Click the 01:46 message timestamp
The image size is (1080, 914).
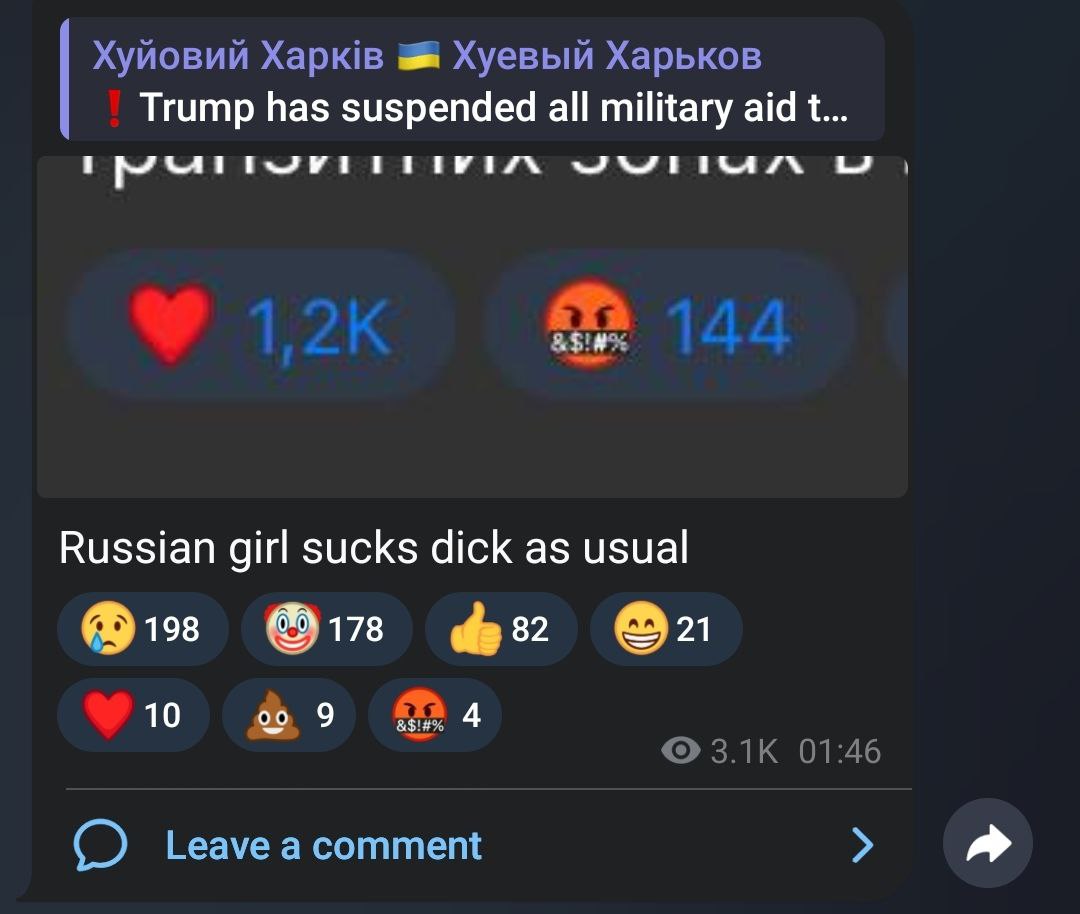click(x=840, y=751)
